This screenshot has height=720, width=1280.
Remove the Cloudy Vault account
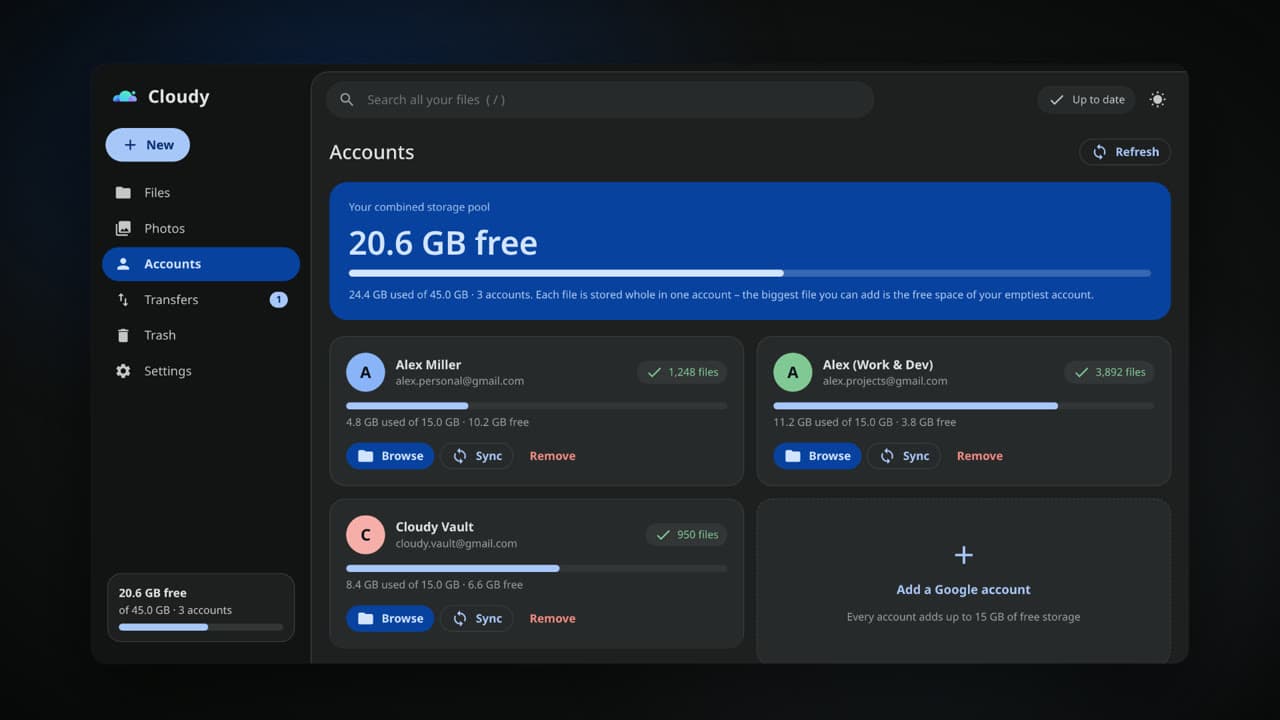[x=552, y=619]
